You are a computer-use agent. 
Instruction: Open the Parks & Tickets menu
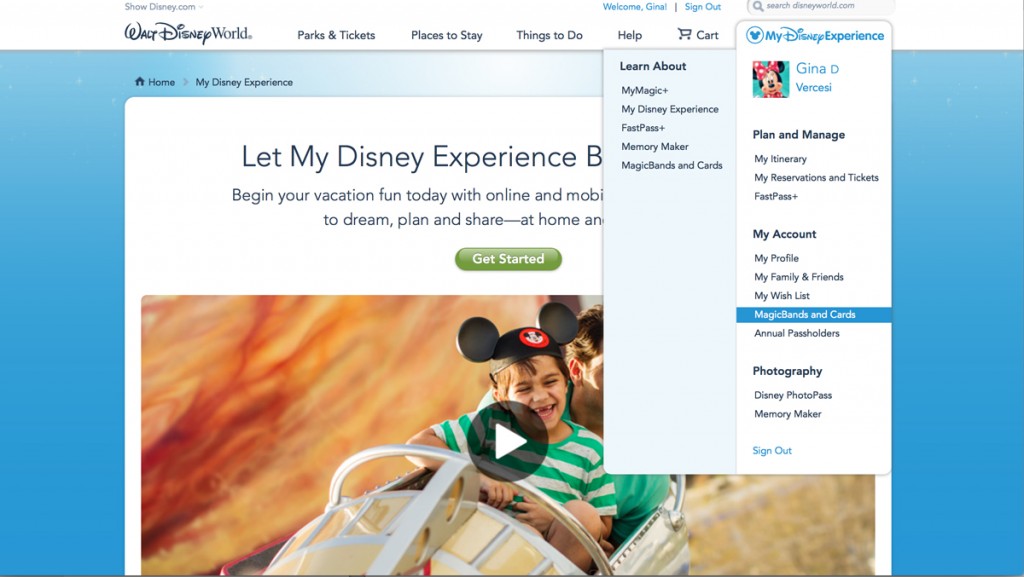[336, 35]
